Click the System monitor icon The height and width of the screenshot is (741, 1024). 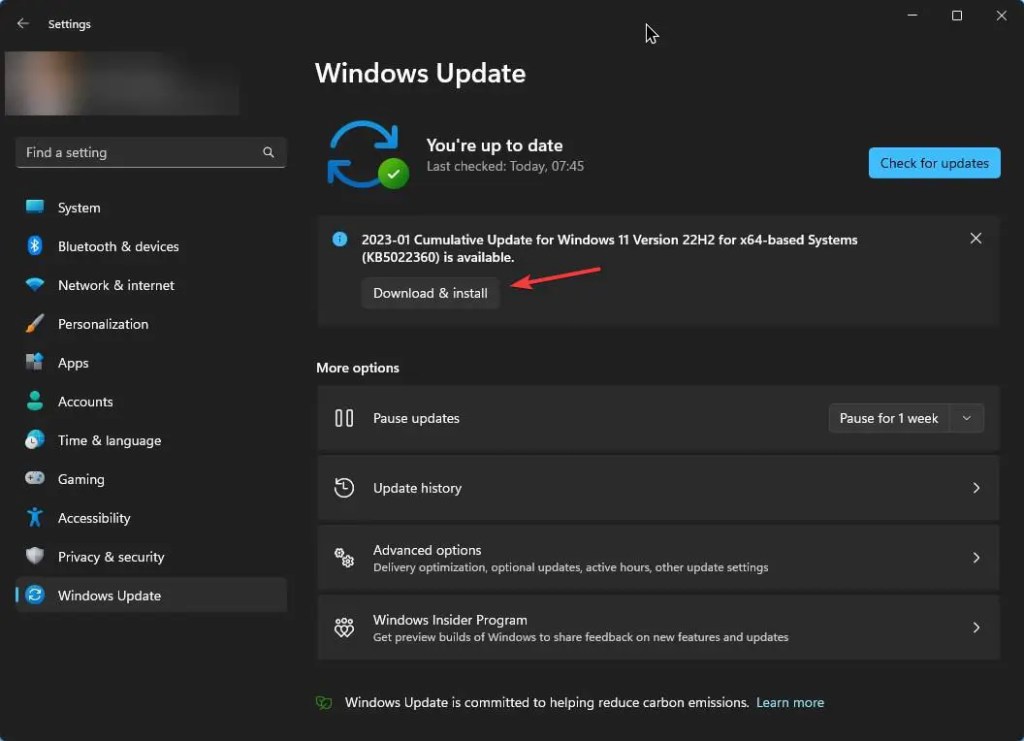[x=35, y=207]
